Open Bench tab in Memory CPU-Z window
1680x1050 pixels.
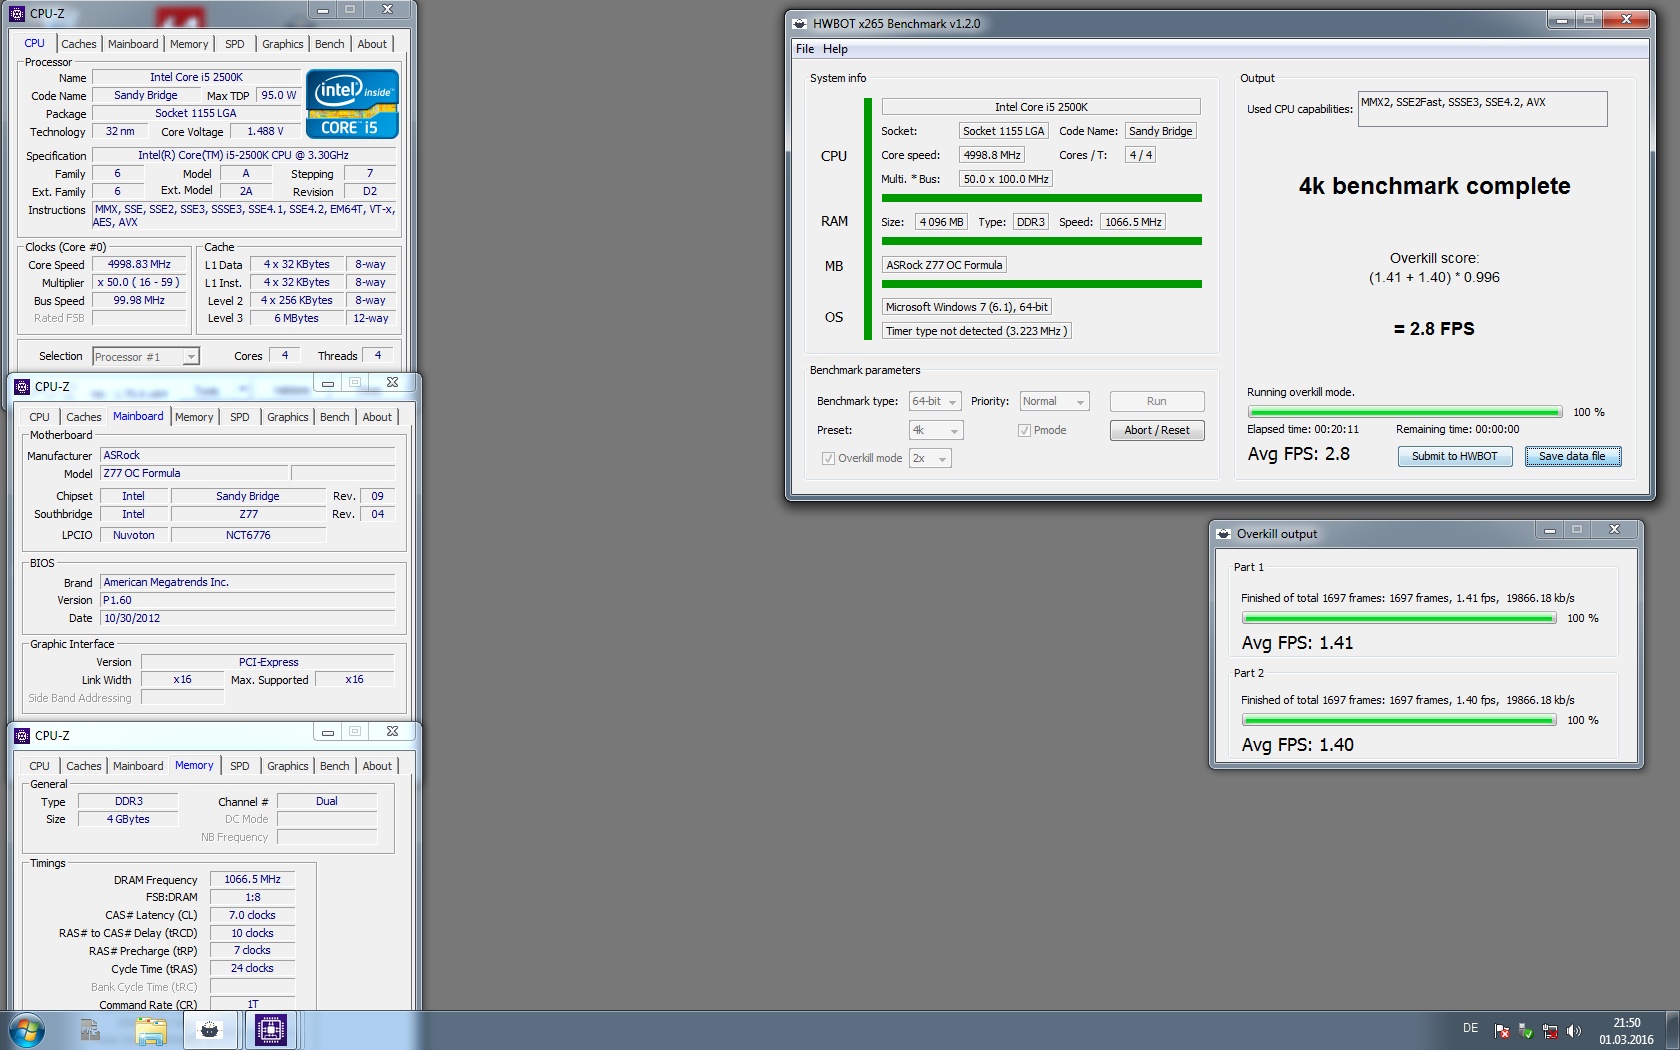coord(335,766)
